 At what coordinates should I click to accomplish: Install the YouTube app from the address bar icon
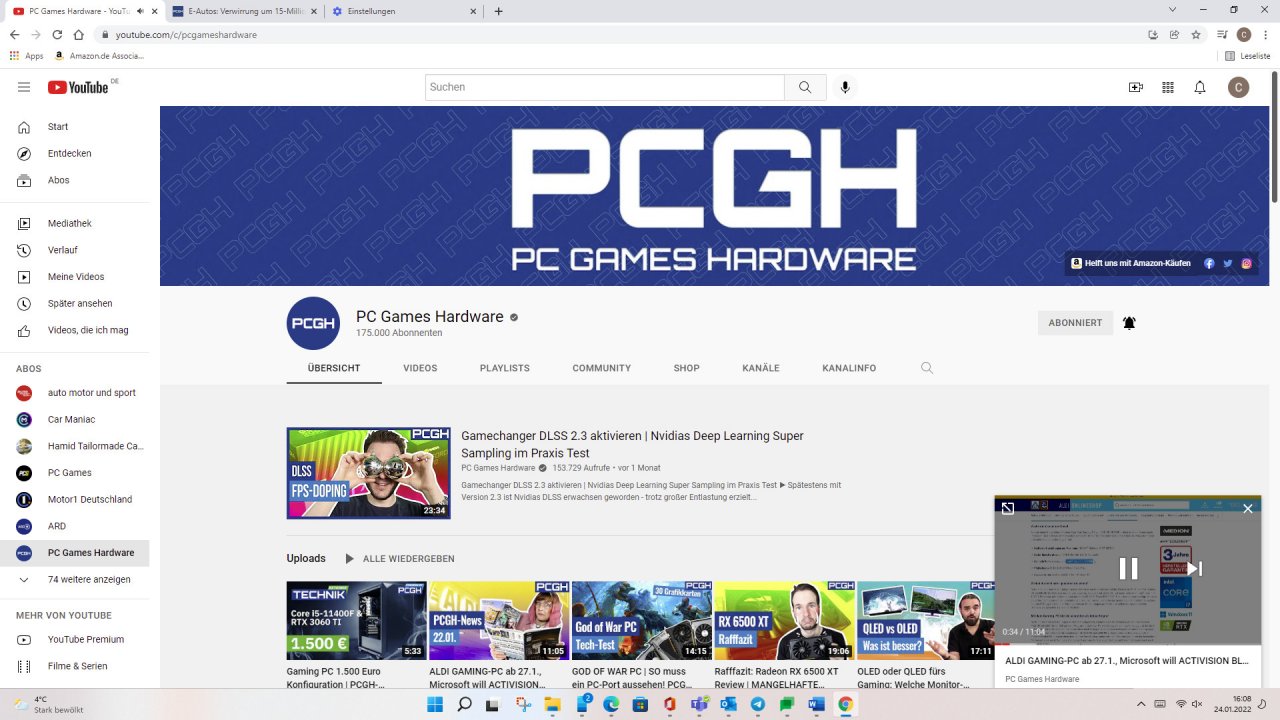click(1153, 35)
